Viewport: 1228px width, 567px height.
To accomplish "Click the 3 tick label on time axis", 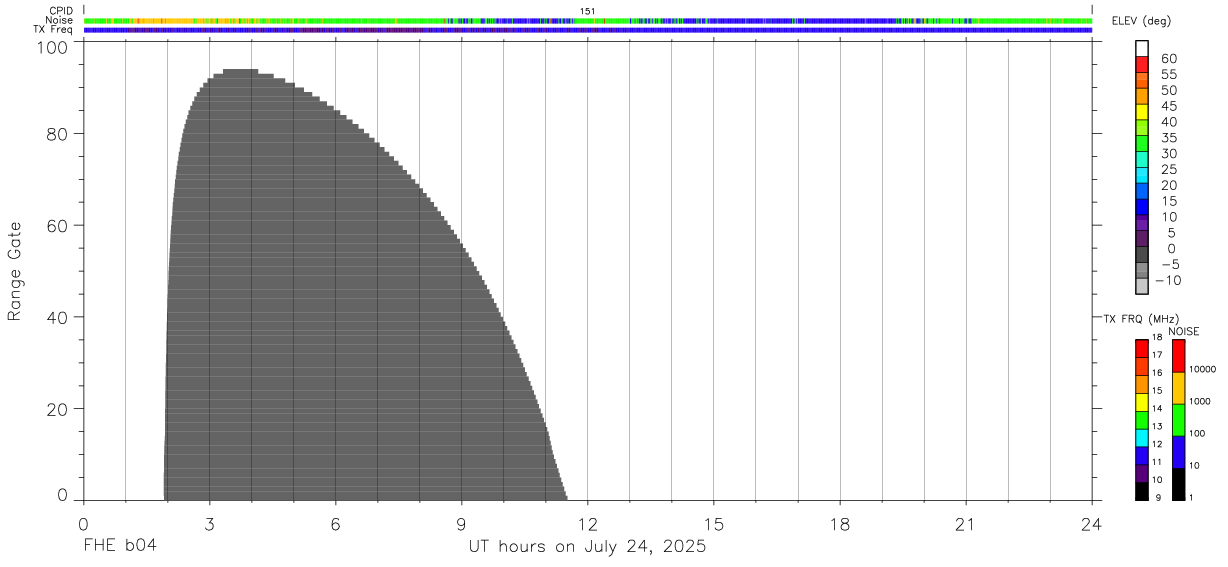I will click(x=209, y=525).
